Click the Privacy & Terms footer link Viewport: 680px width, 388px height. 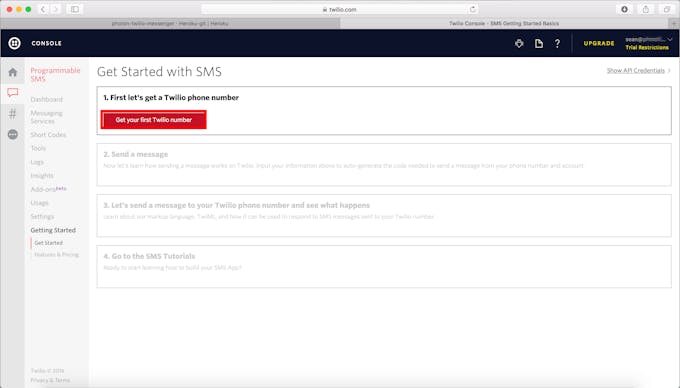[x=50, y=380]
